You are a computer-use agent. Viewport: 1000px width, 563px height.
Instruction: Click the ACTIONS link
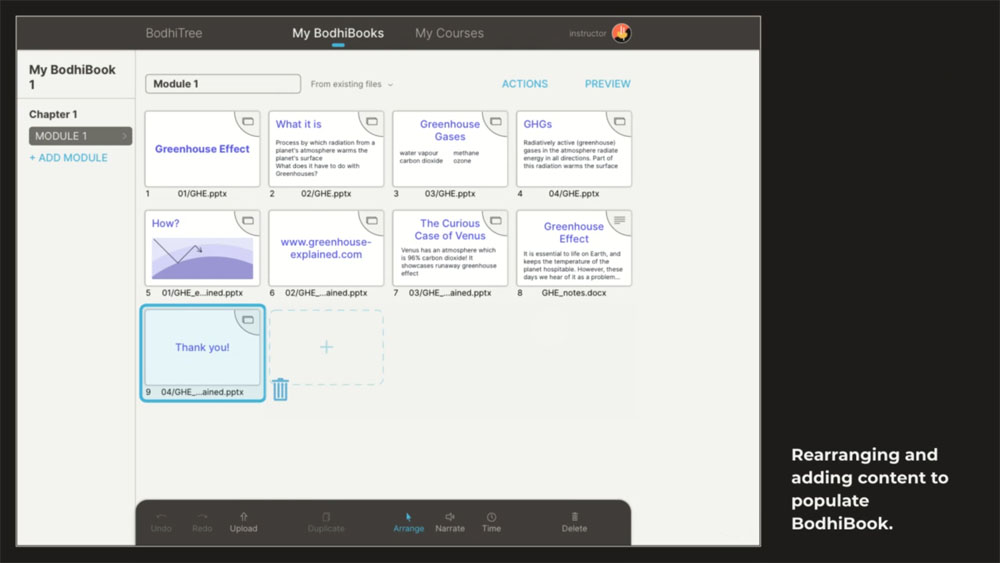pyautogui.click(x=524, y=84)
